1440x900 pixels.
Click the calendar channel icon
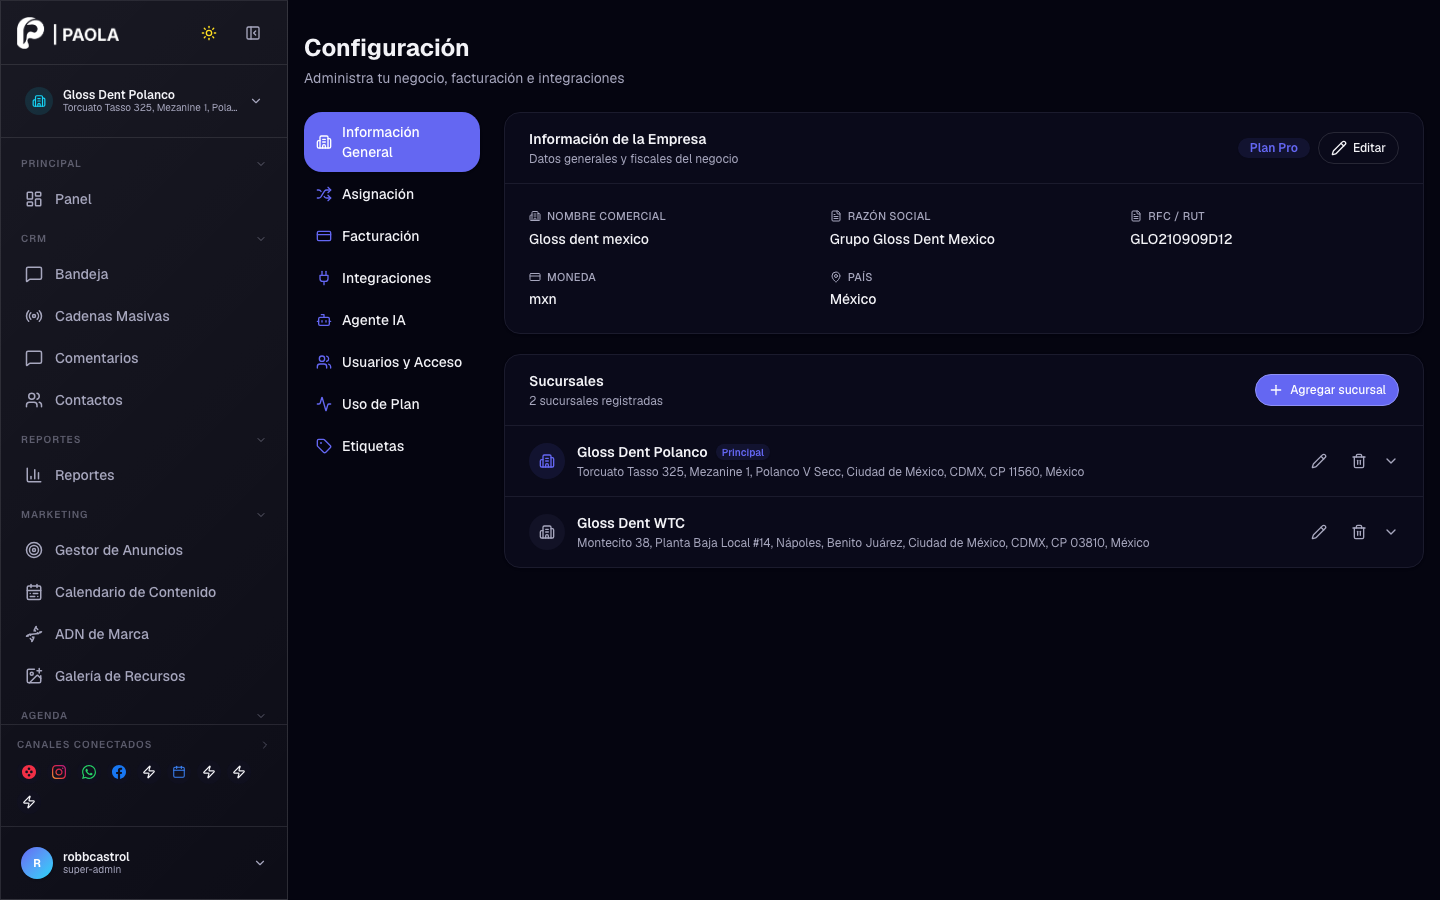(179, 772)
